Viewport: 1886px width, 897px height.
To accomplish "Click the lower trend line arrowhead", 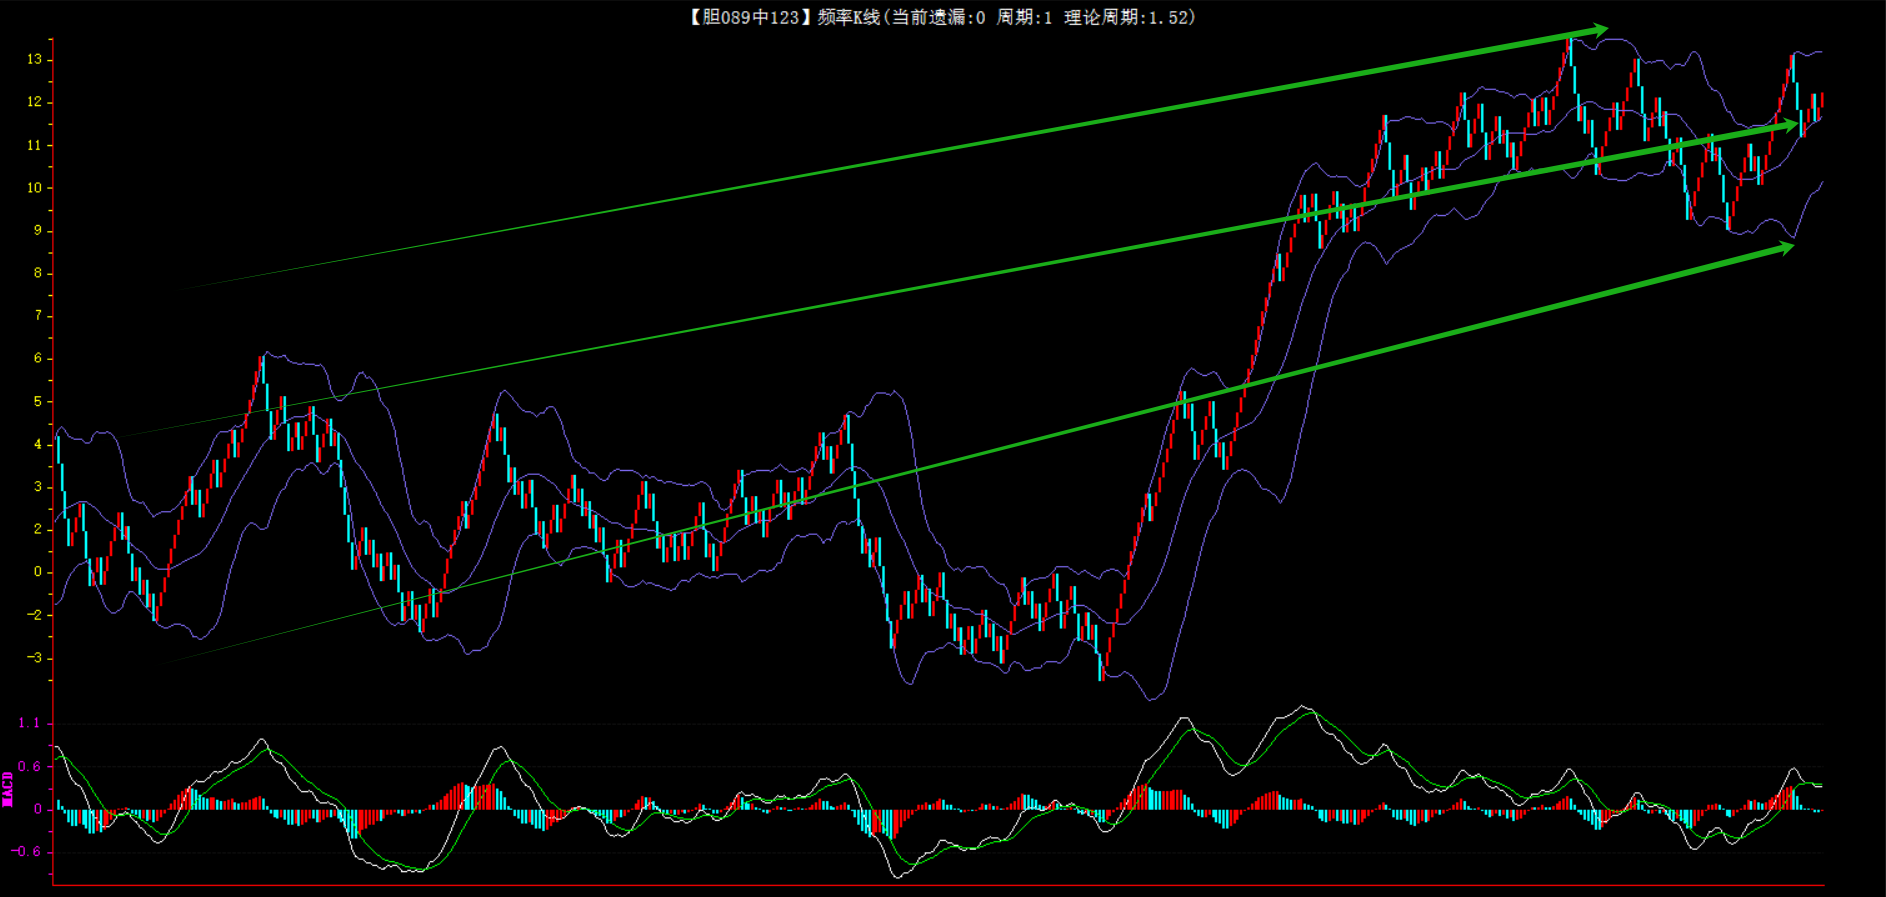I will pos(1783,247).
